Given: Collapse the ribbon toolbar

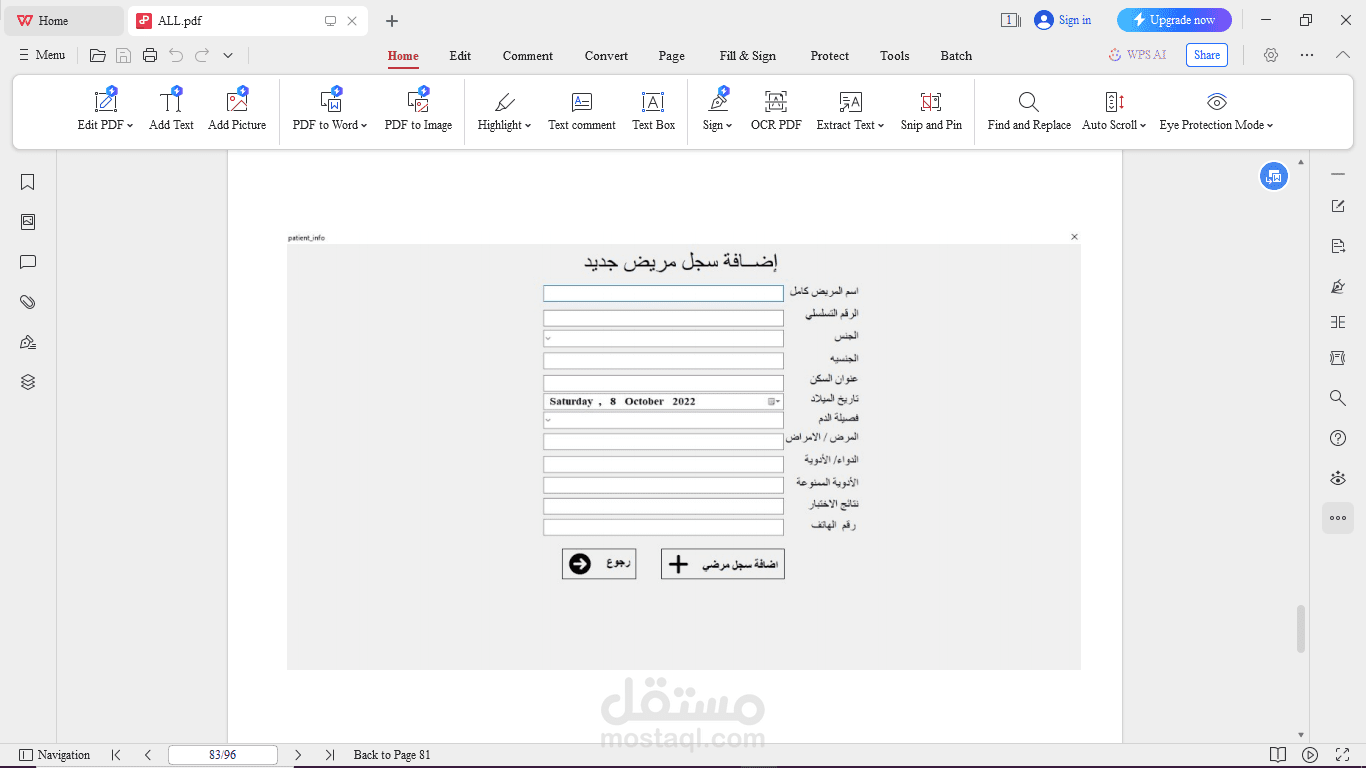Looking at the screenshot, I should [x=1343, y=55].
